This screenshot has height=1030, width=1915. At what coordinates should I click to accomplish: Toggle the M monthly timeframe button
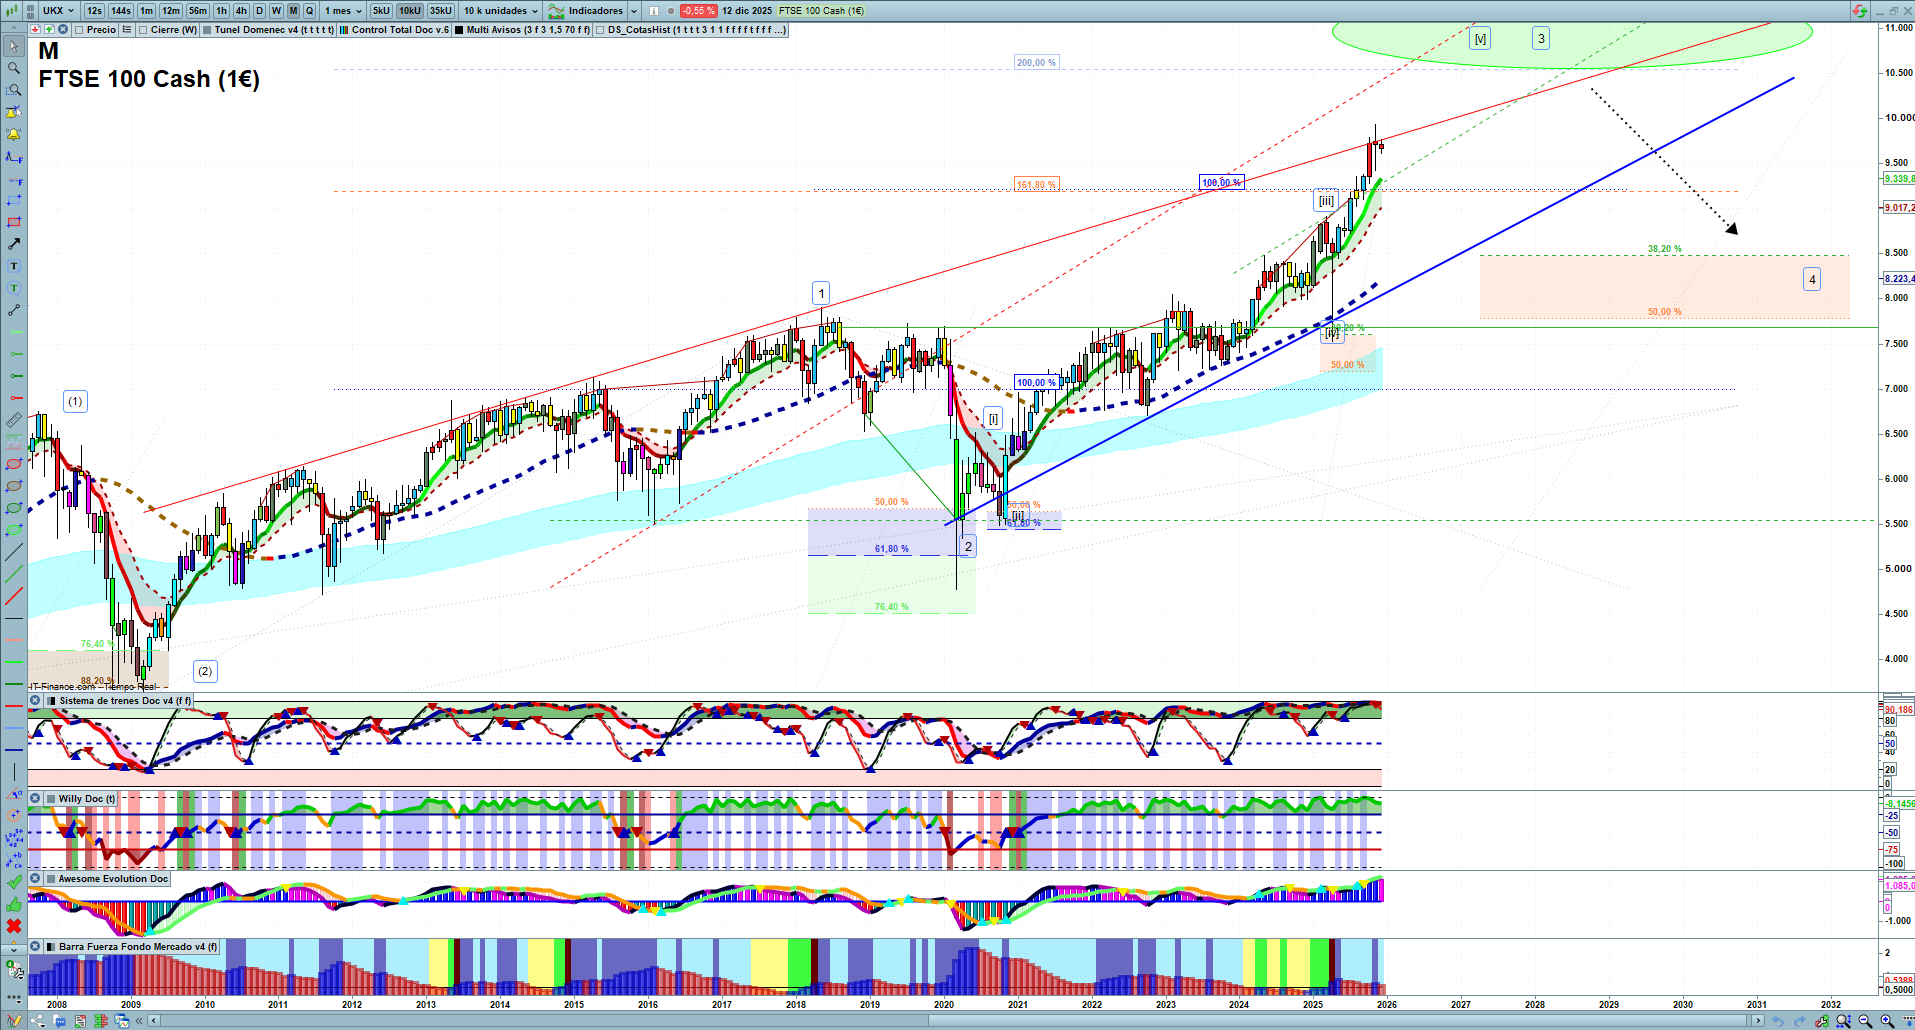[x=293, y=11]
